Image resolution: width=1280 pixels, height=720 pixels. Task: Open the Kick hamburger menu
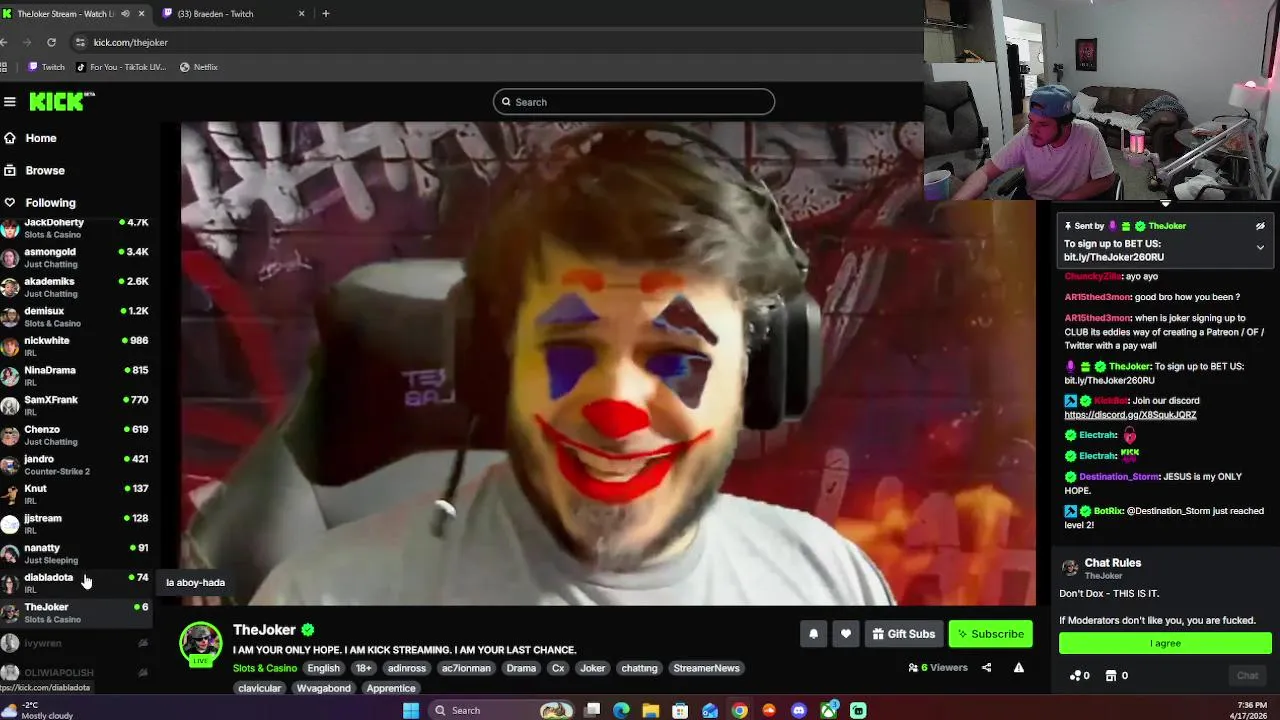10,102
